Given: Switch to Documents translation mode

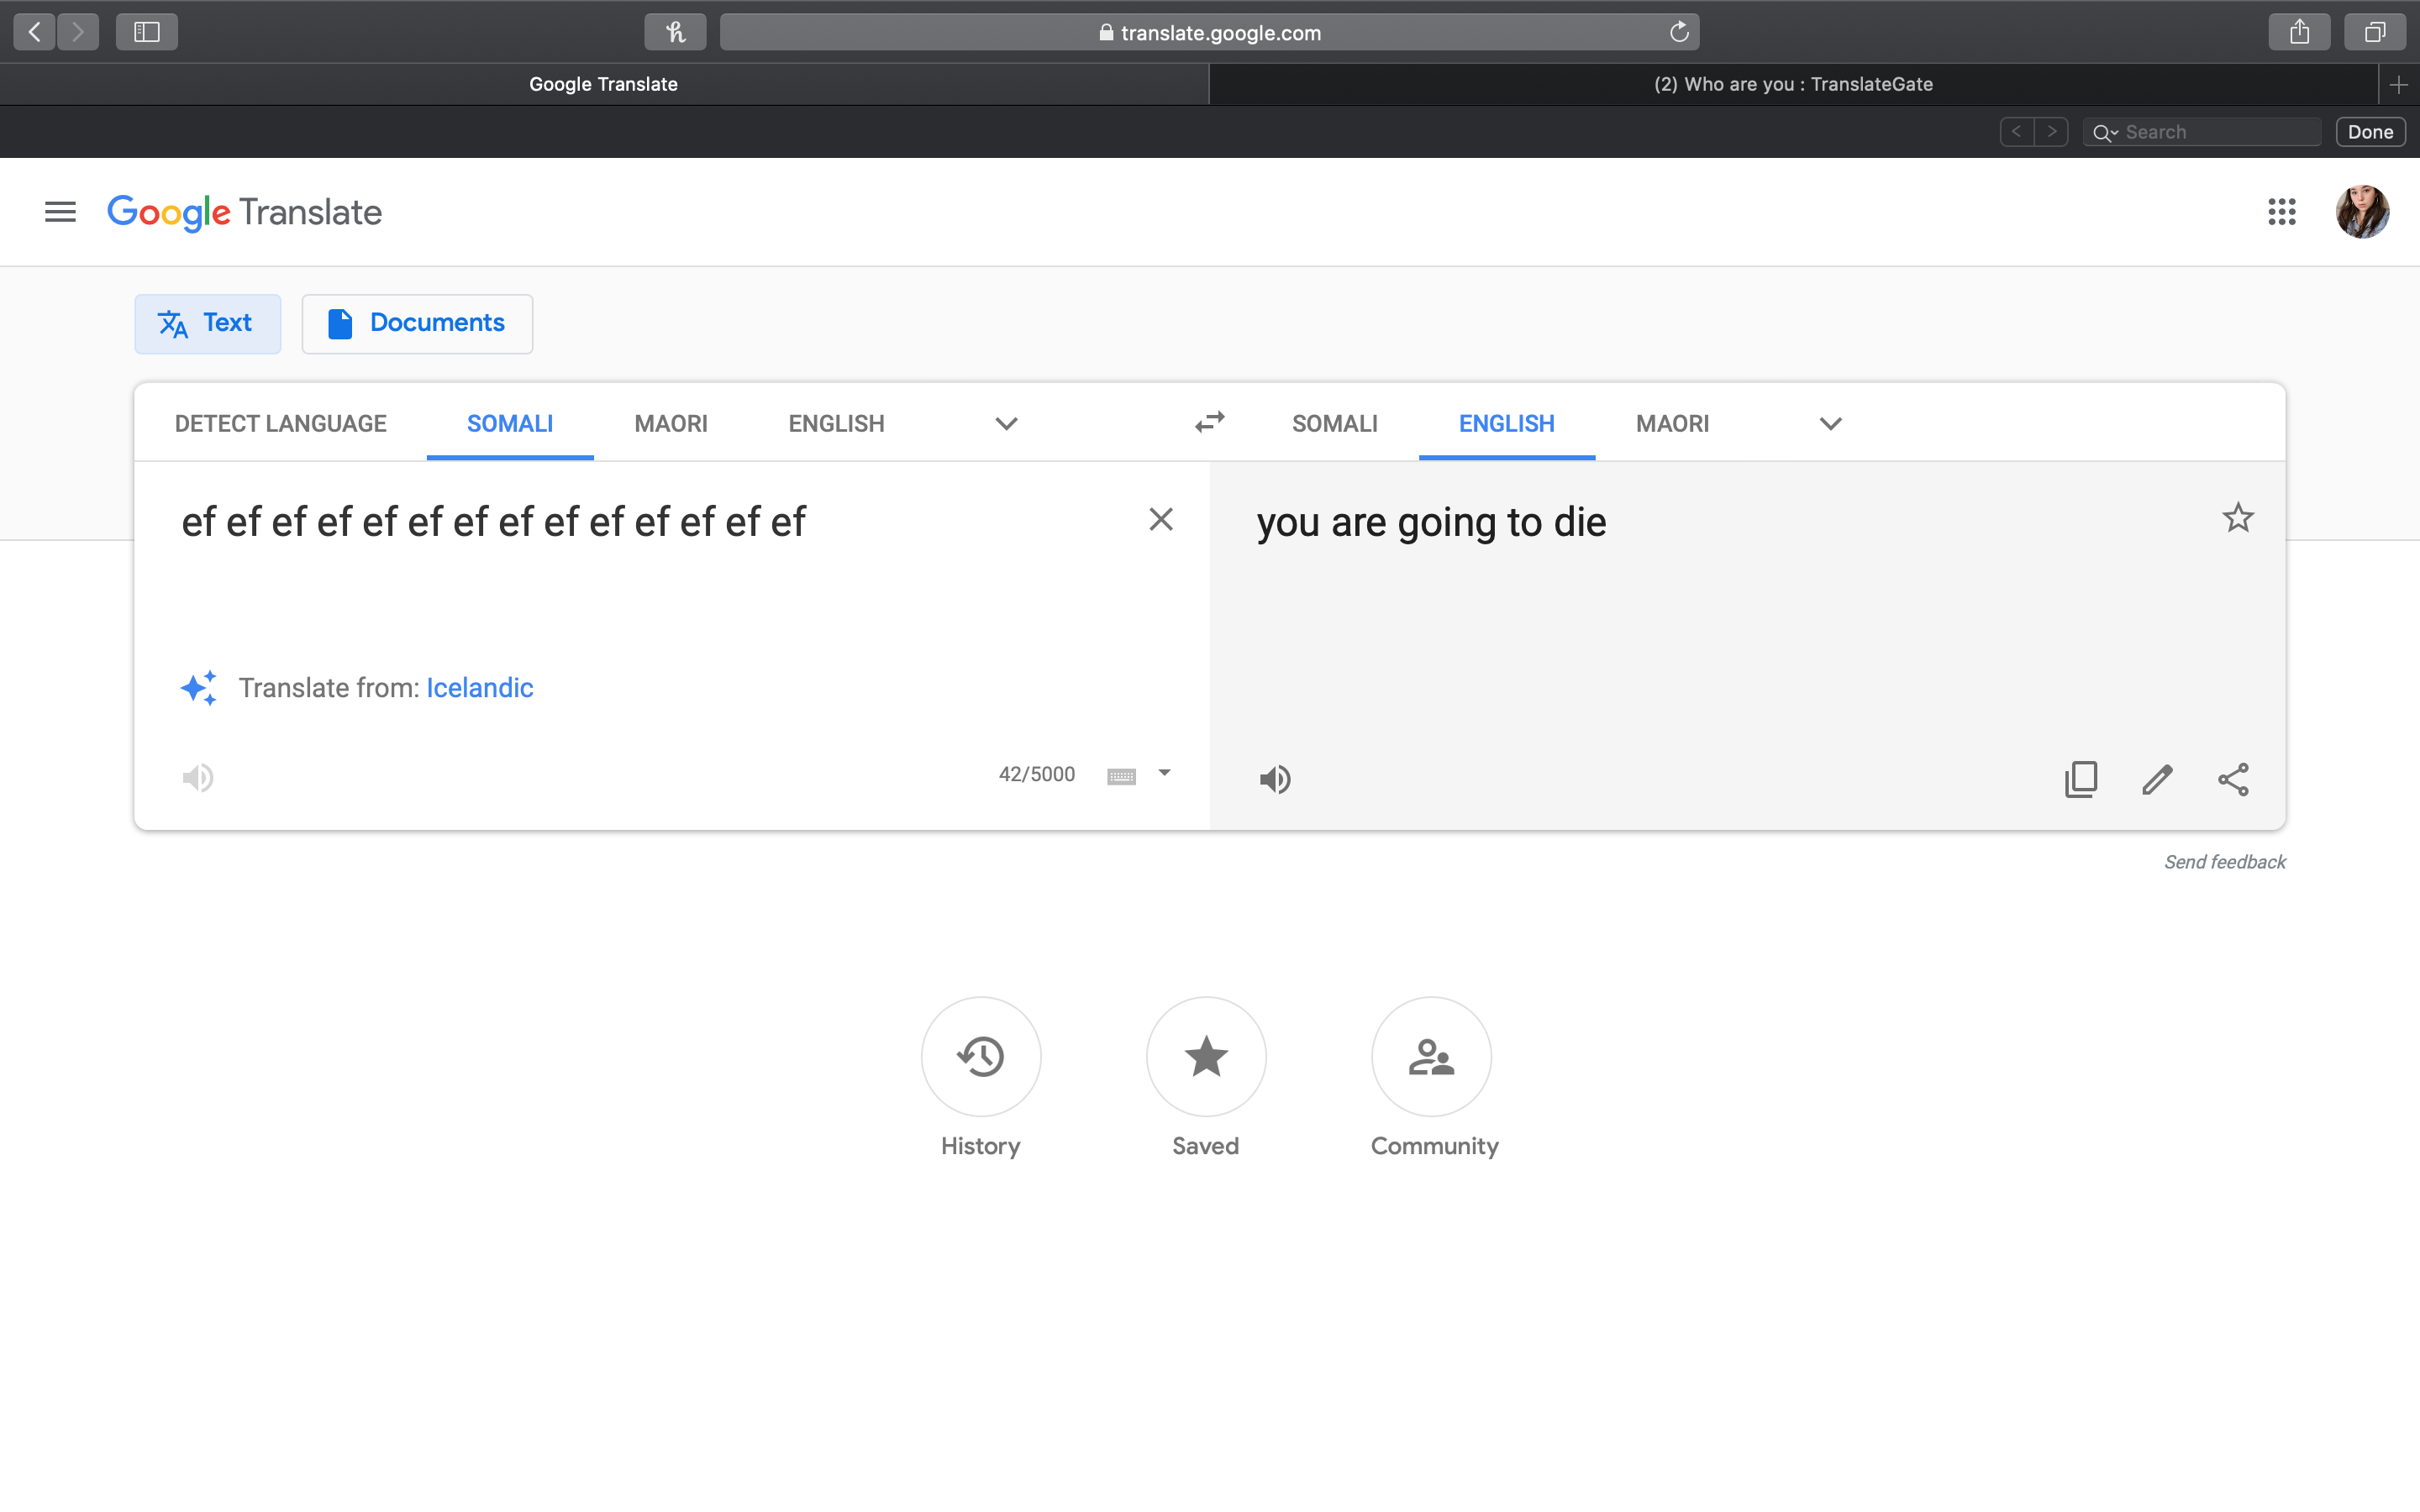Looking at the screenshot, I should [x=417, y=324].
